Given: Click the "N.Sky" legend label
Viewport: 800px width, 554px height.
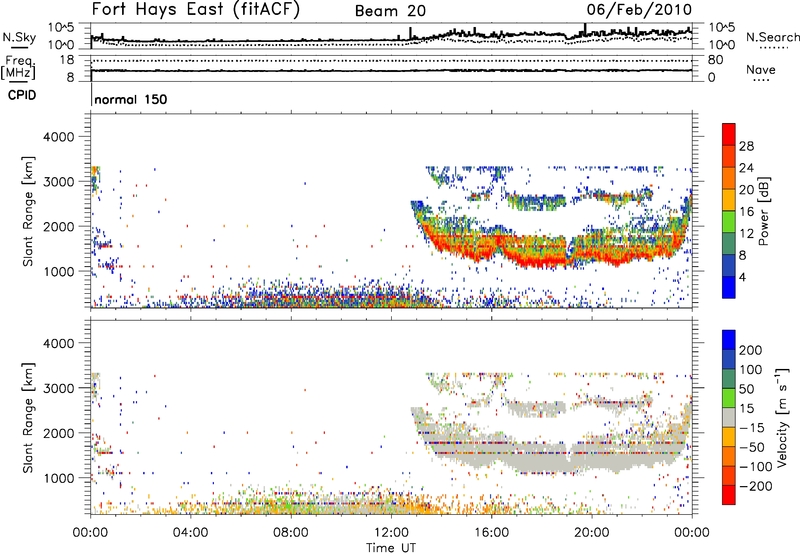Looking at the screenshot, I should click(19, 37).
